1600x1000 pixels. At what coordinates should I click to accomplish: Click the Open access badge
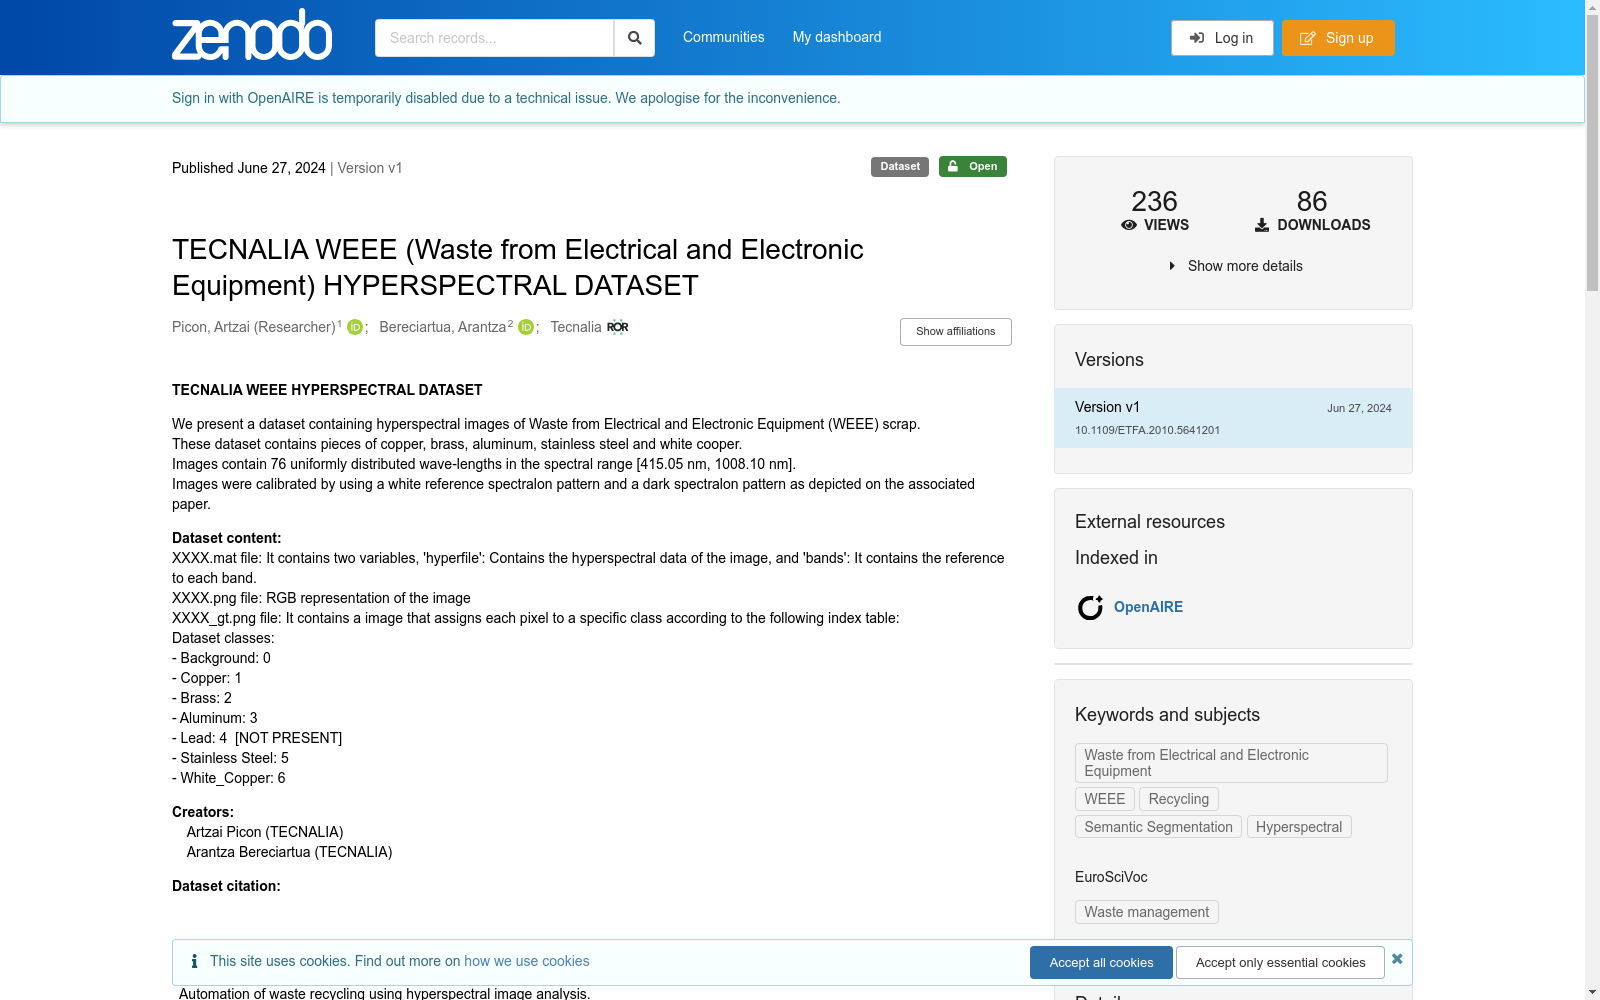[x=973, y=167]
